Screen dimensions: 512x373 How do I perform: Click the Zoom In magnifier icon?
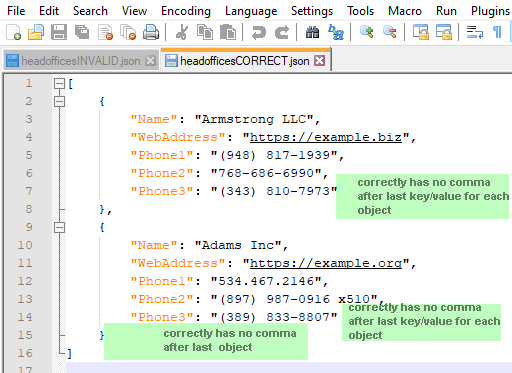367,32
